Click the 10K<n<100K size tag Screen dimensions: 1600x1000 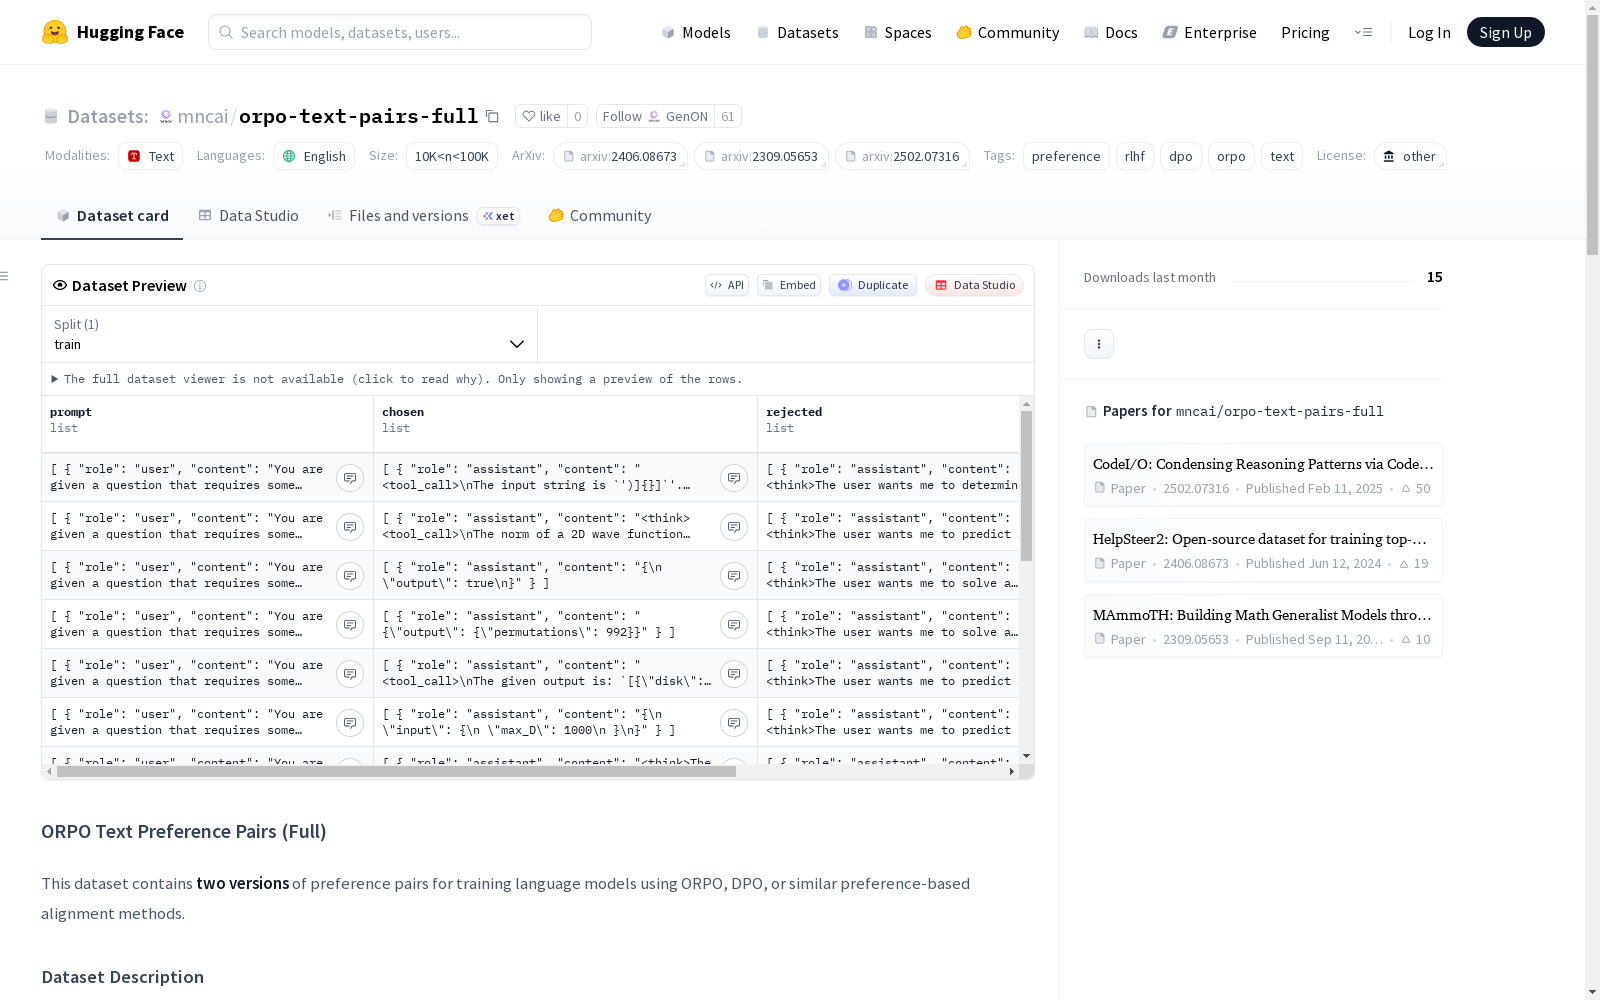tap(452, 156)
